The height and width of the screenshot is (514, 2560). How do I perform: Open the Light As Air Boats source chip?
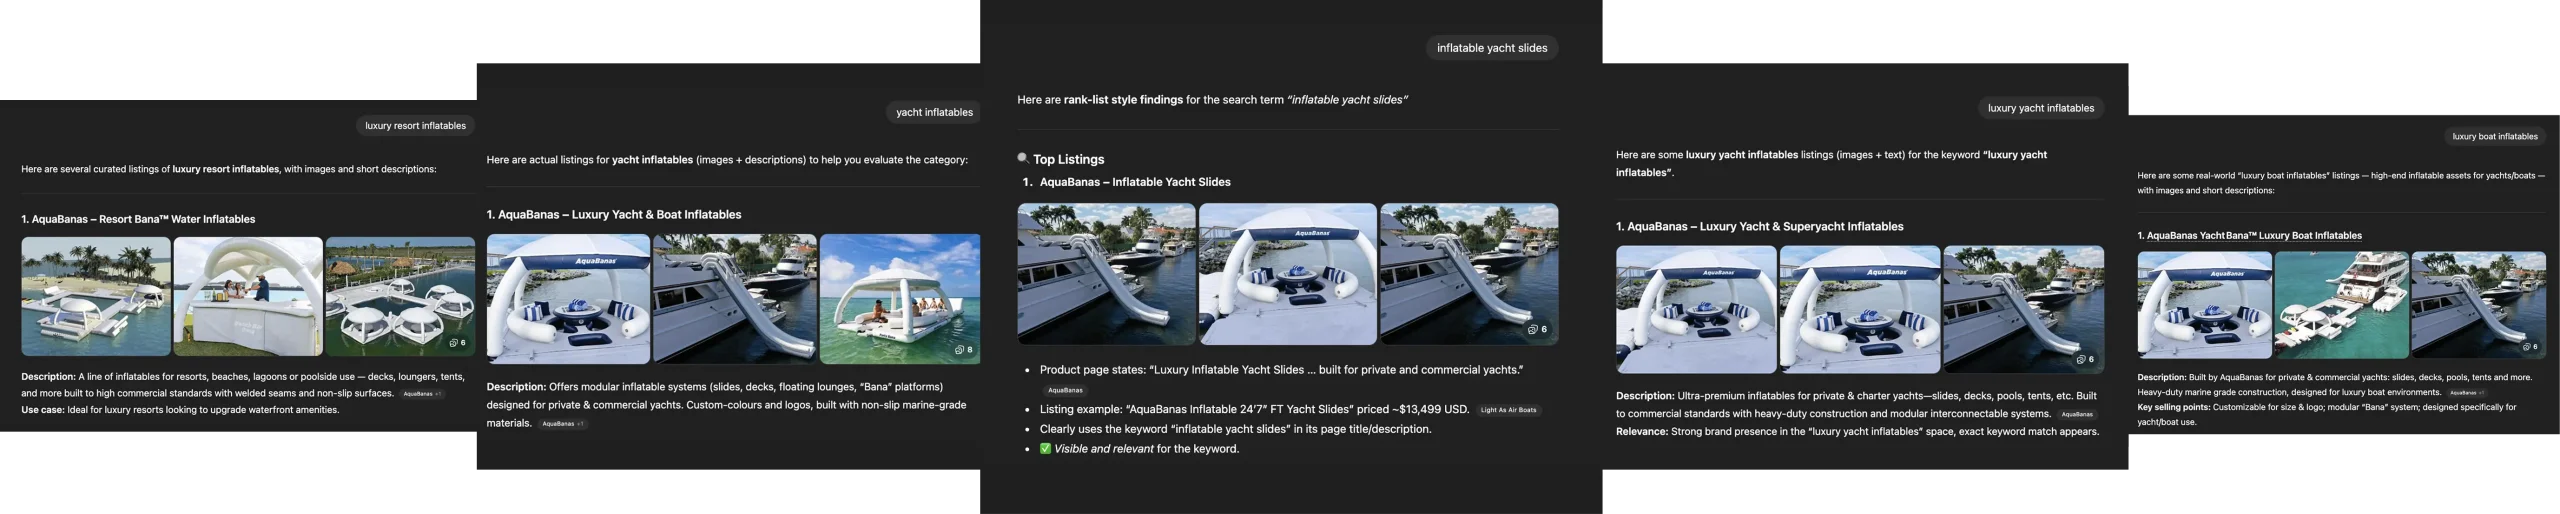[1508, 410]
